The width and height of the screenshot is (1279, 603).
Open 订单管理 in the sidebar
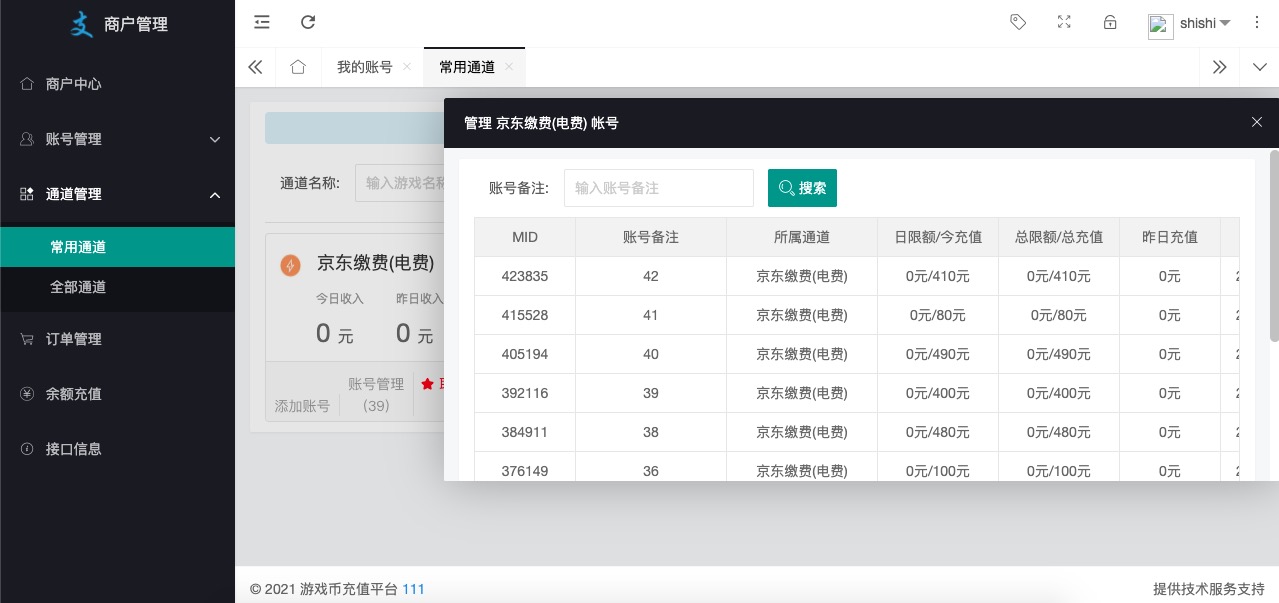pyautogui.click(x=117, y=339)
